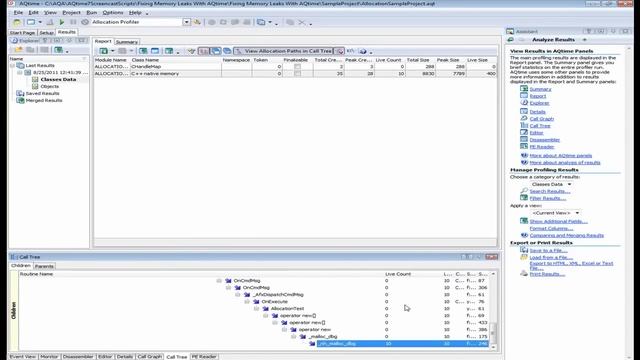Screen dimensions: 640x360
Task: Collapse the AllocationTest node in Call Tree
Action: (x=256, y=309)
